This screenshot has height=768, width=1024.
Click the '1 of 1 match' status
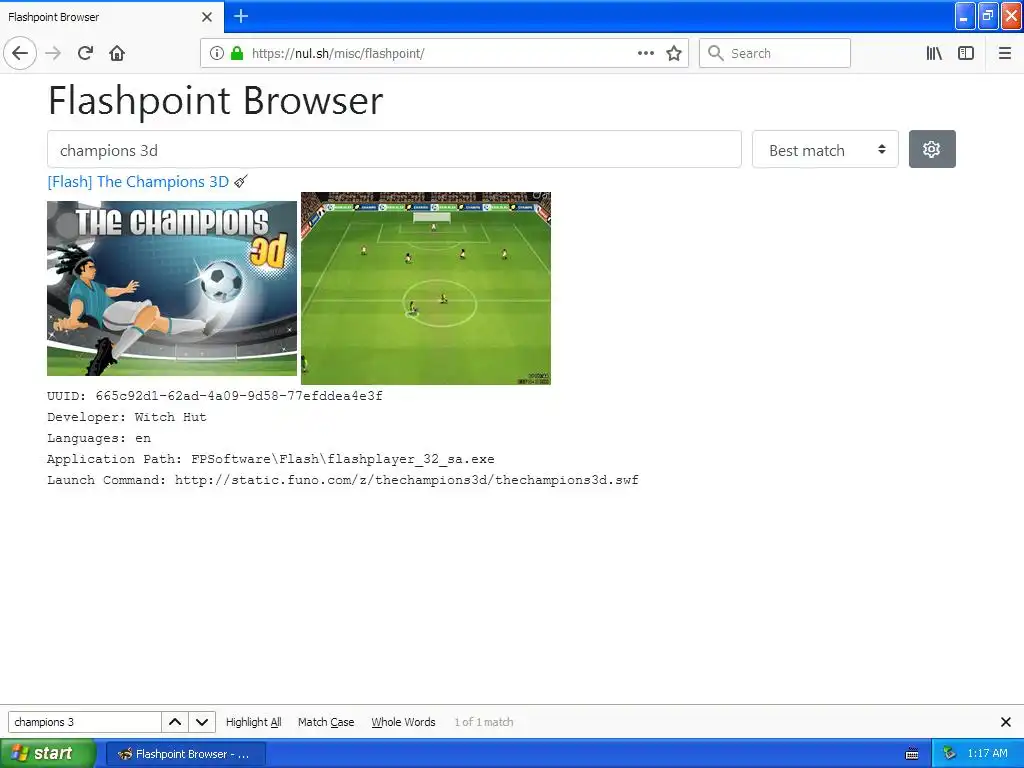pyautogui.click(x=484, y=722)
